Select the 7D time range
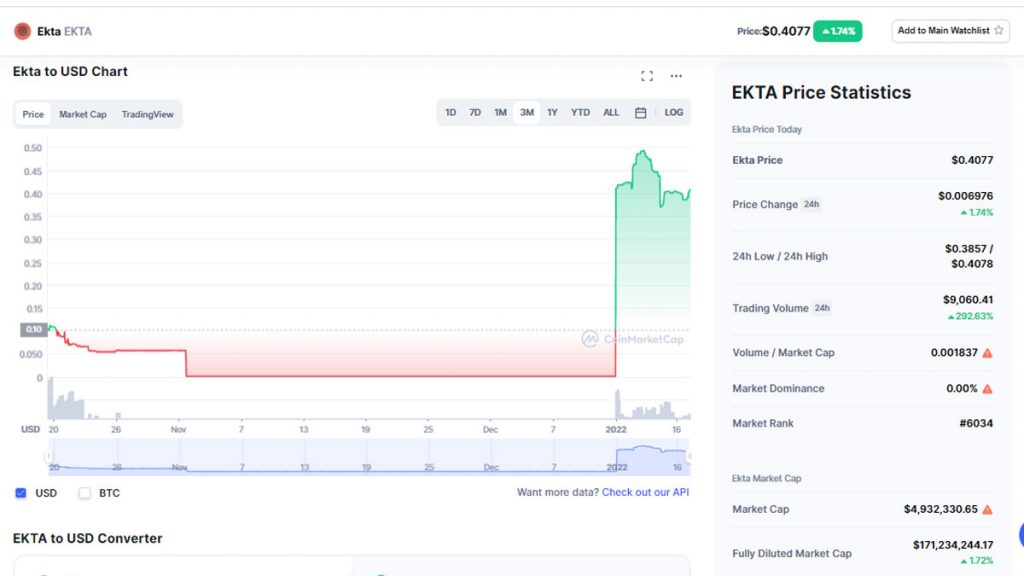 (475, 112)
